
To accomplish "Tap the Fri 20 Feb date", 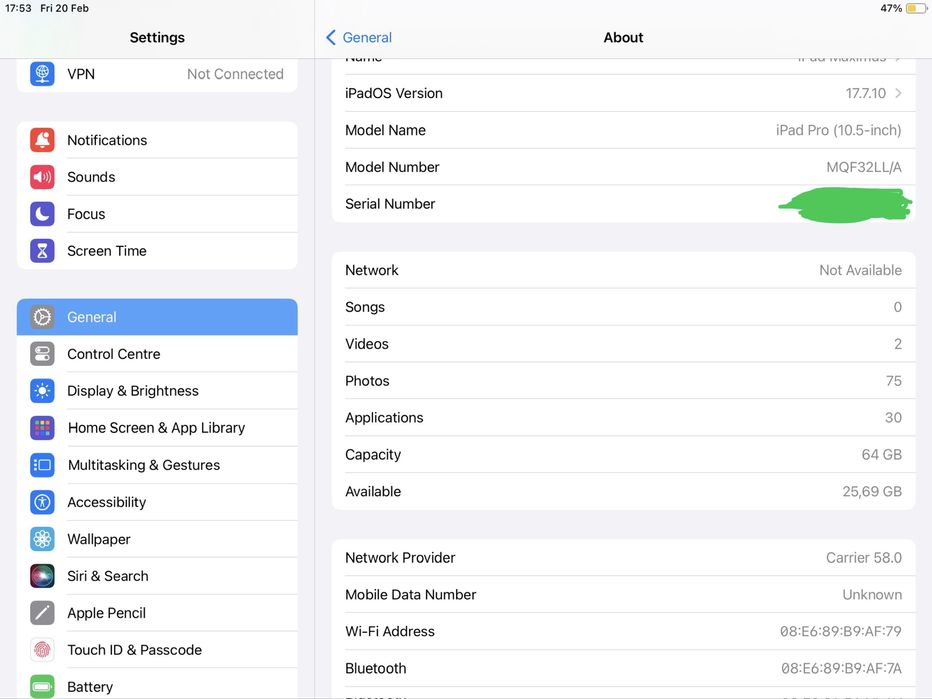I will [64, 8].
